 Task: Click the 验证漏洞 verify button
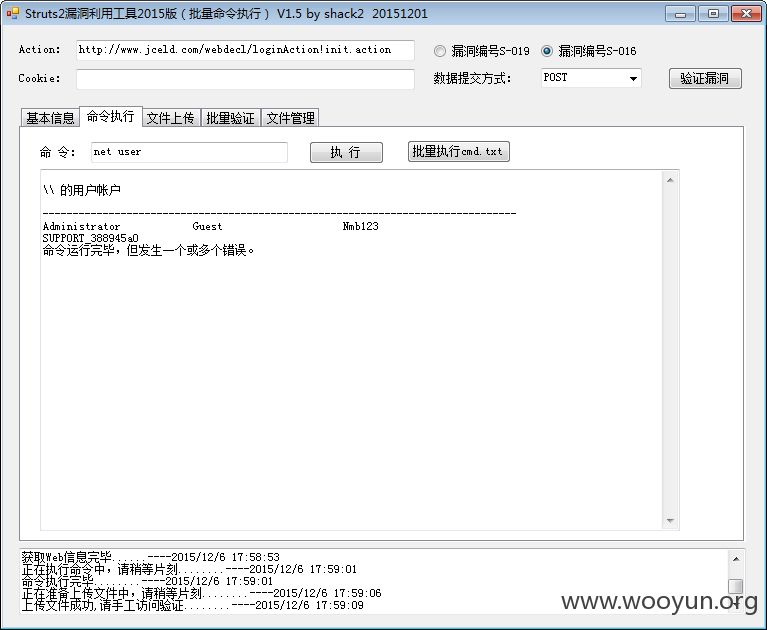tap(705, 78)
